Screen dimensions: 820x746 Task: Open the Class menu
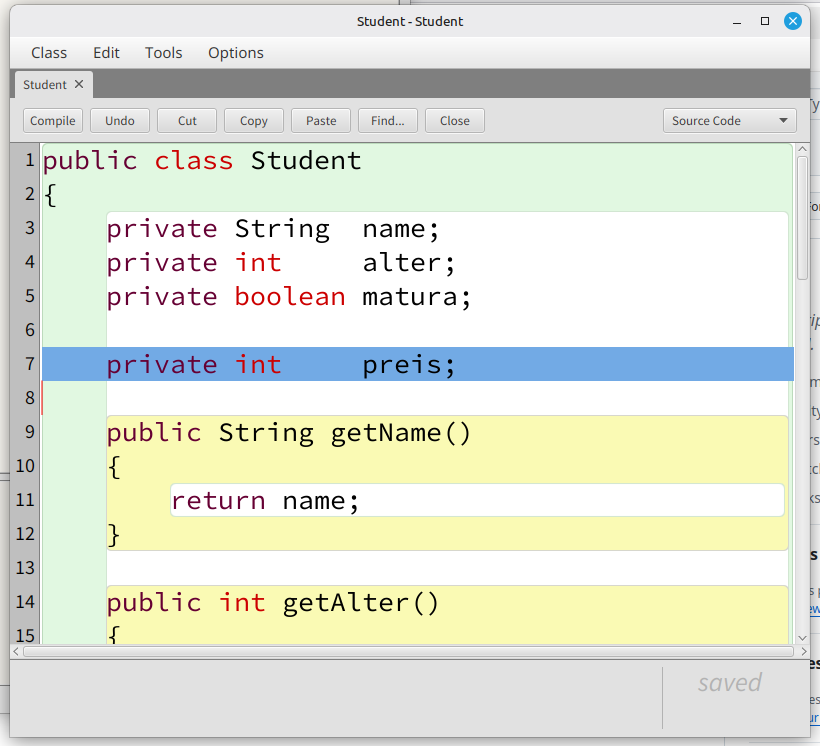point(49,53)
